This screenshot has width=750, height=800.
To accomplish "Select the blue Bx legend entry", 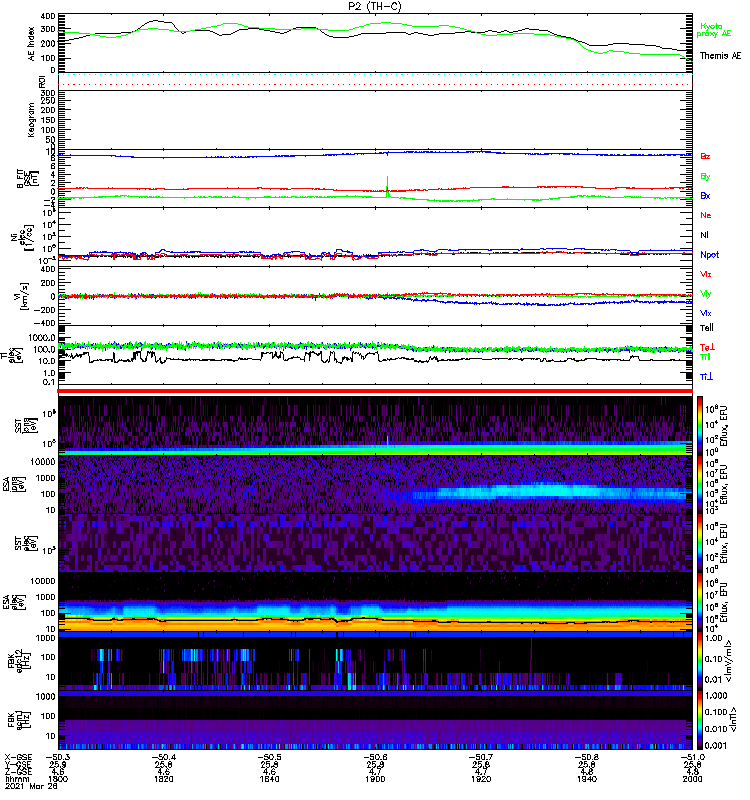I will point(705,195).
